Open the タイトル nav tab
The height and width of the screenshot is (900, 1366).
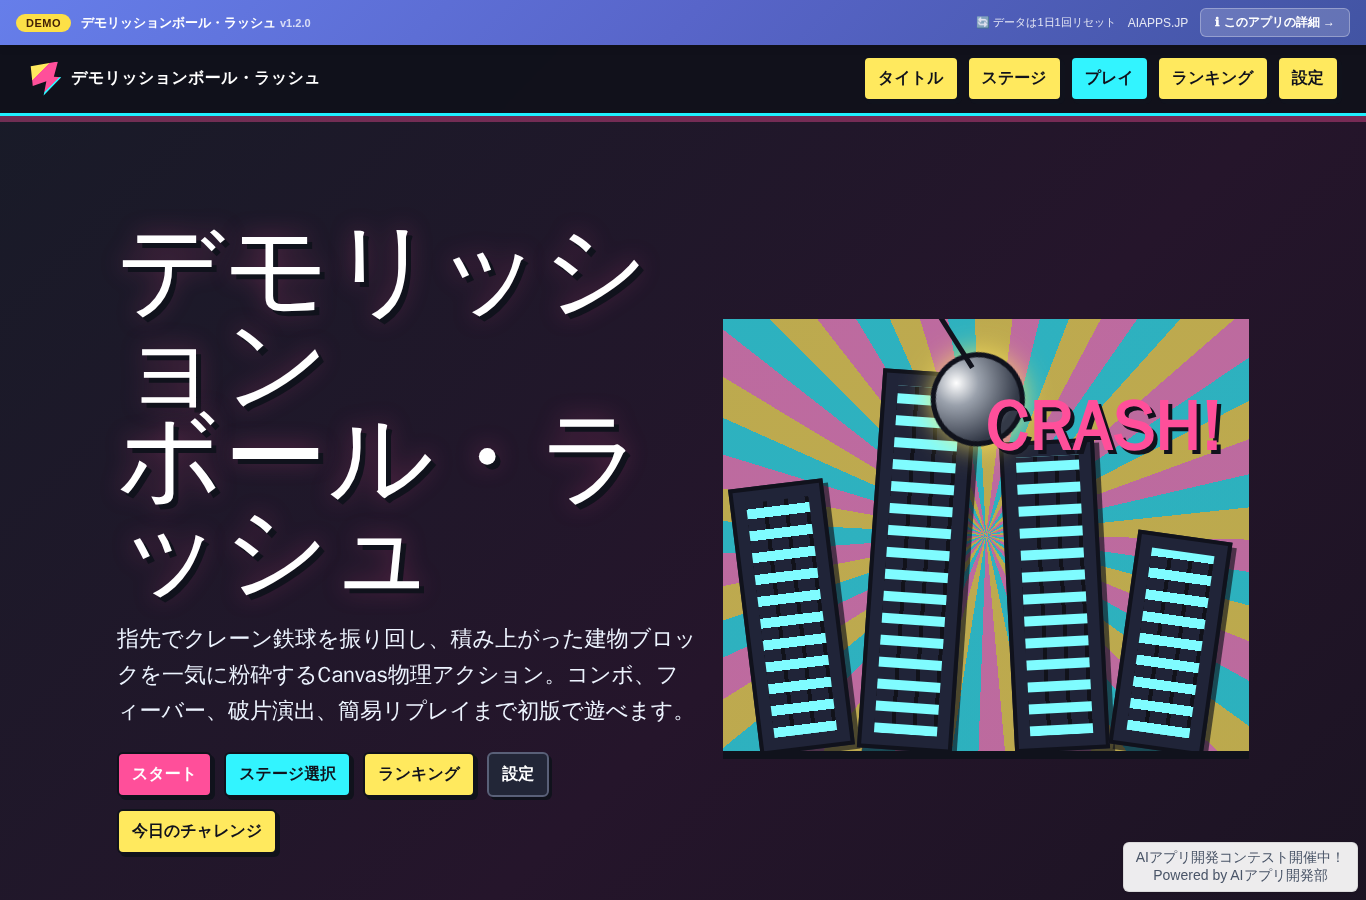coord(911,78)
